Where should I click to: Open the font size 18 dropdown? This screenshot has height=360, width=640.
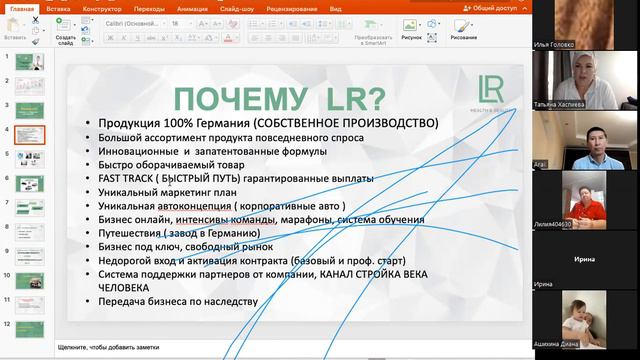[190, 24]
